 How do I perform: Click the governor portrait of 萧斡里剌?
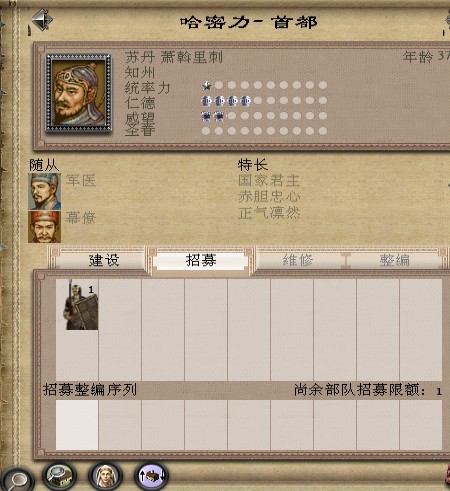pyautogui.click(x=79, y=93)
